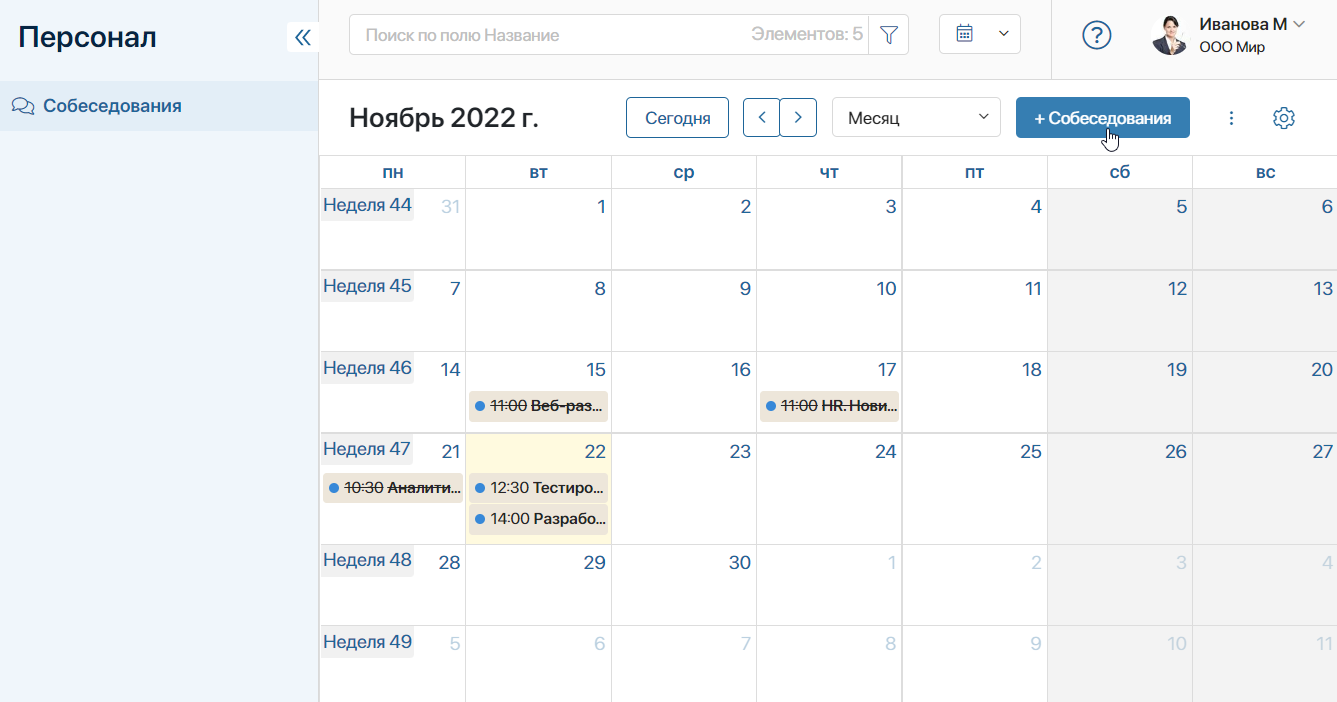
Task: Open the 12:30 Тестиро... event
Action: (538, 488)
